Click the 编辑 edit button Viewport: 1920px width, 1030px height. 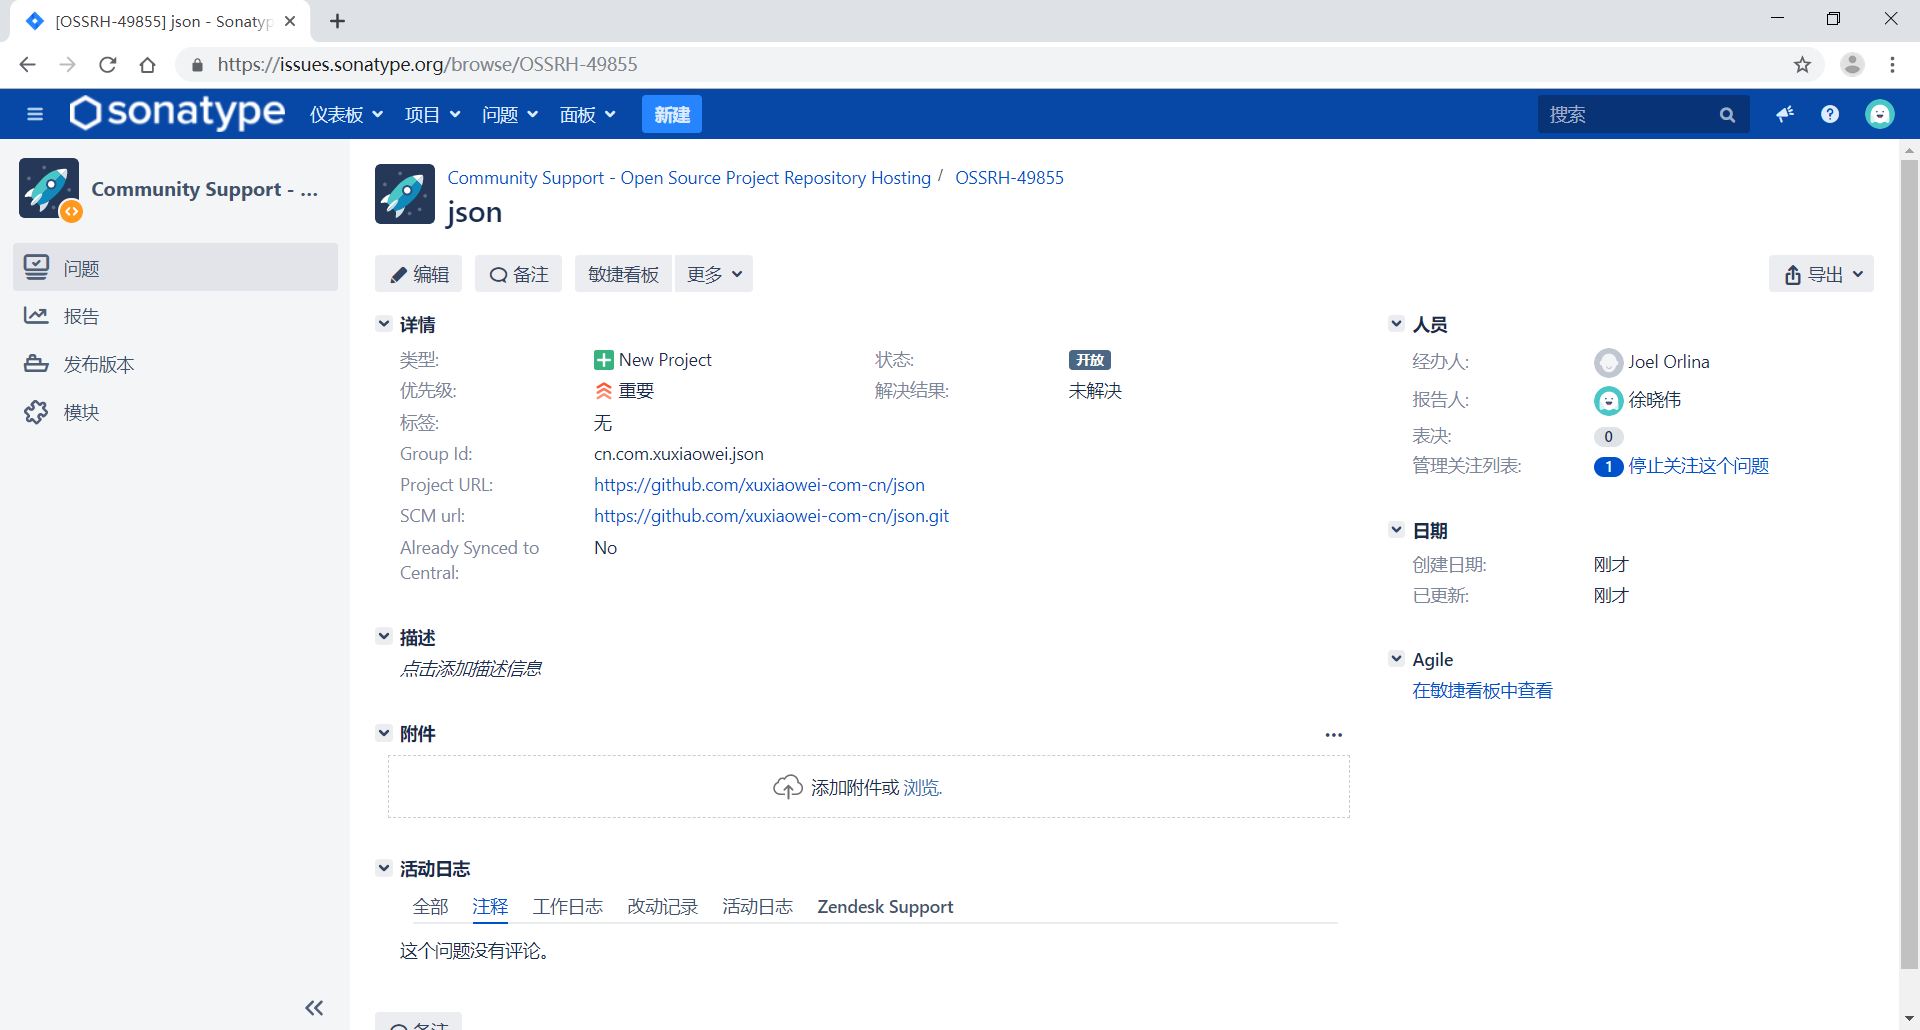[x=419, y=274]
